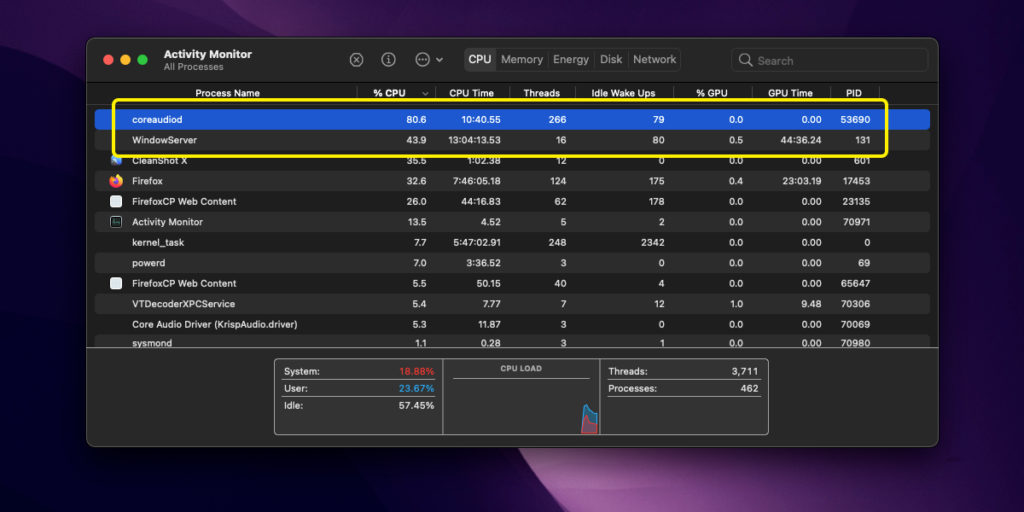1024x512 pixels.
Task: Click icon of FirefoxCP Web Content 65647
Action: (x=116, y=283)
